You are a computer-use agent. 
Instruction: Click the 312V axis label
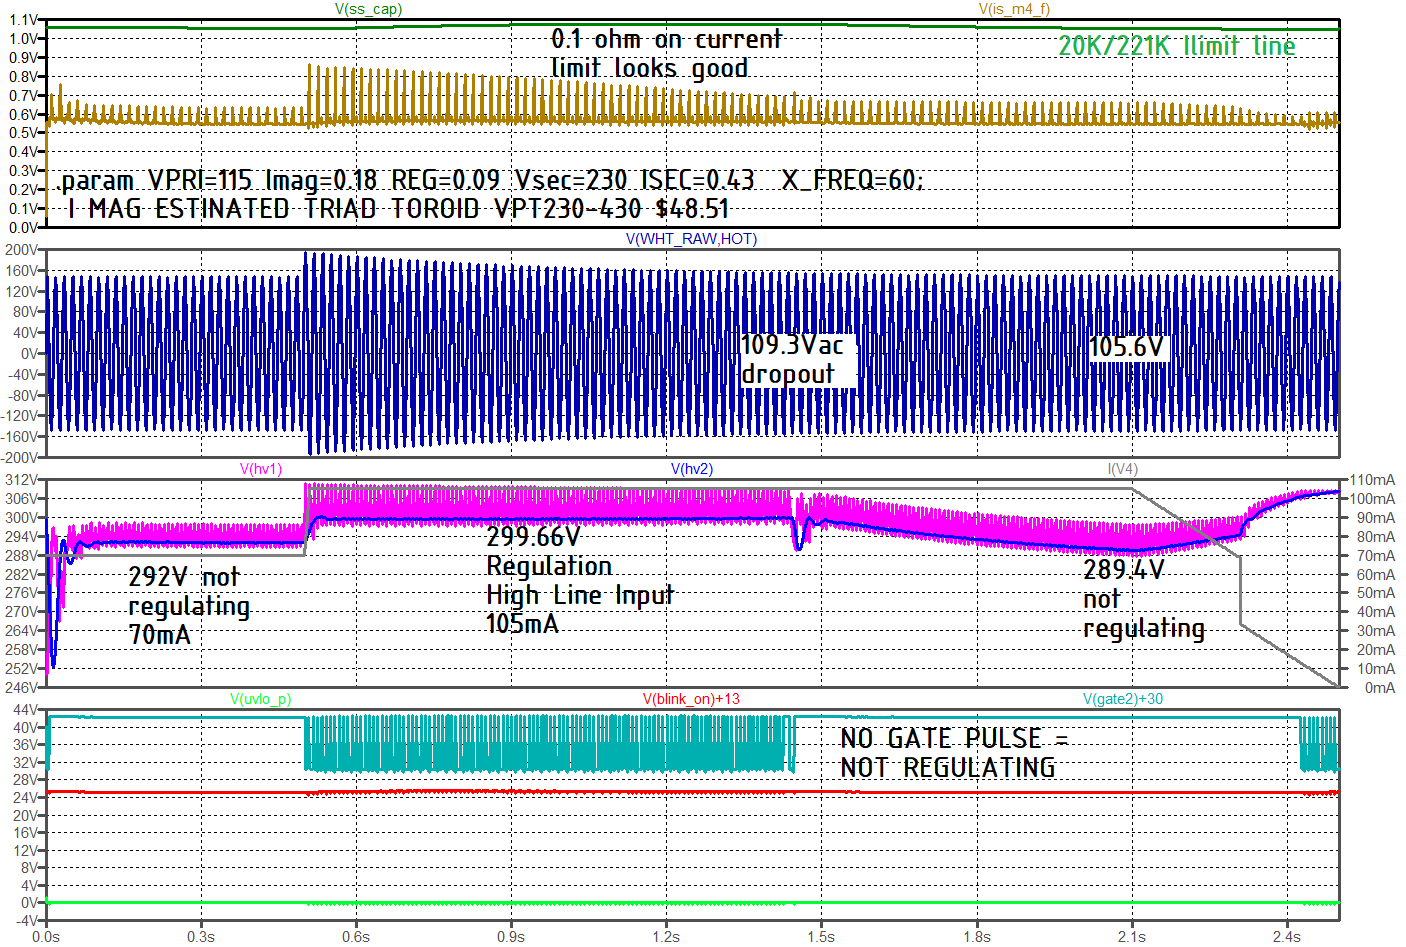[22, 480]
